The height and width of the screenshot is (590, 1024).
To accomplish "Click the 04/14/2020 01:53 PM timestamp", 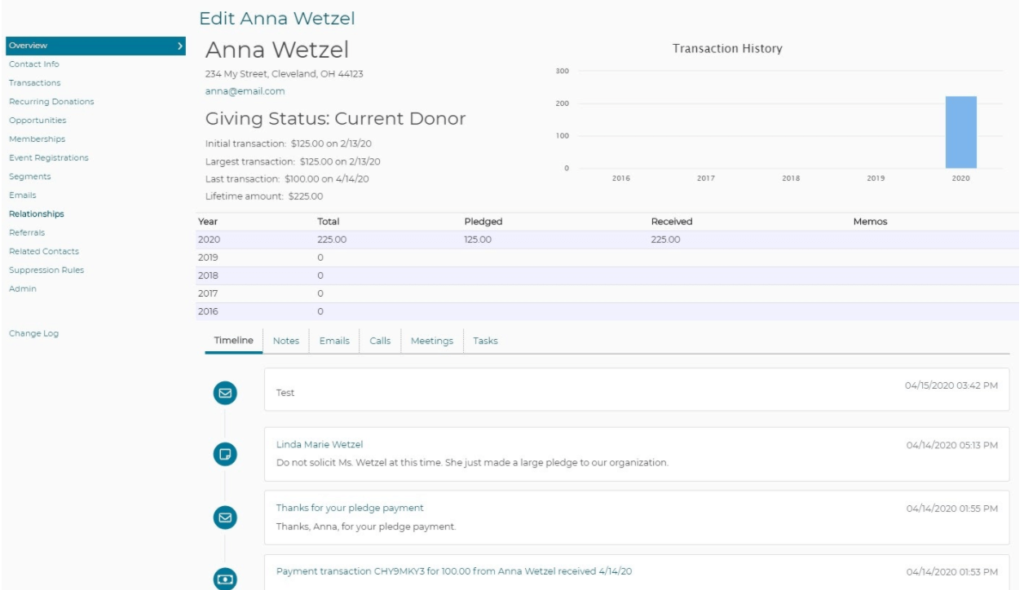I will tap(952, 572).
